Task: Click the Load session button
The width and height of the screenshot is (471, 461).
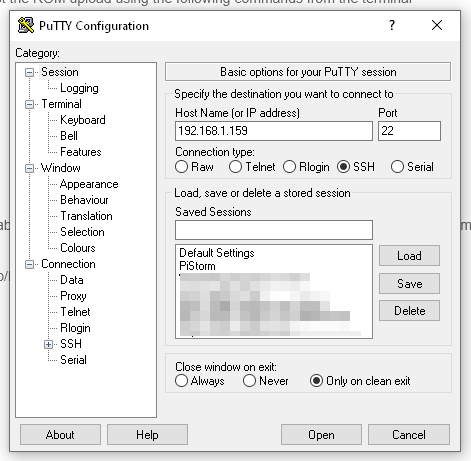Action: click(409, 256)
